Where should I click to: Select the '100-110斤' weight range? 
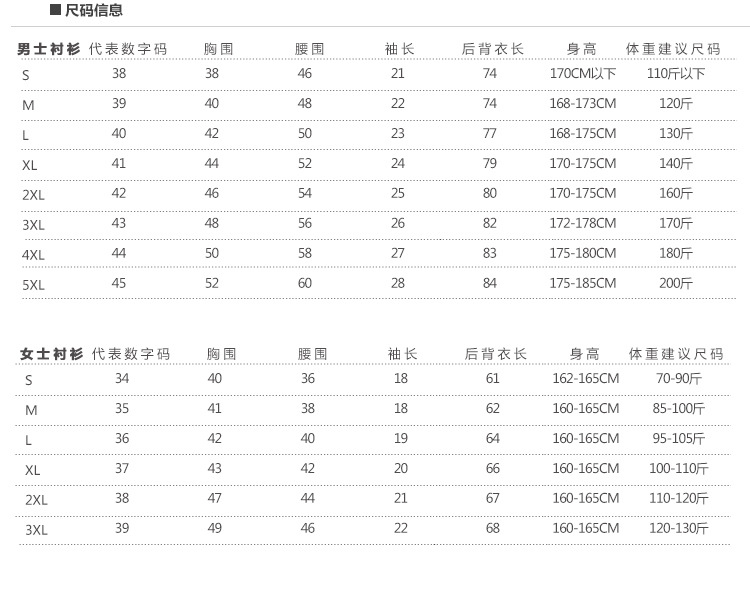click(679, 468)
